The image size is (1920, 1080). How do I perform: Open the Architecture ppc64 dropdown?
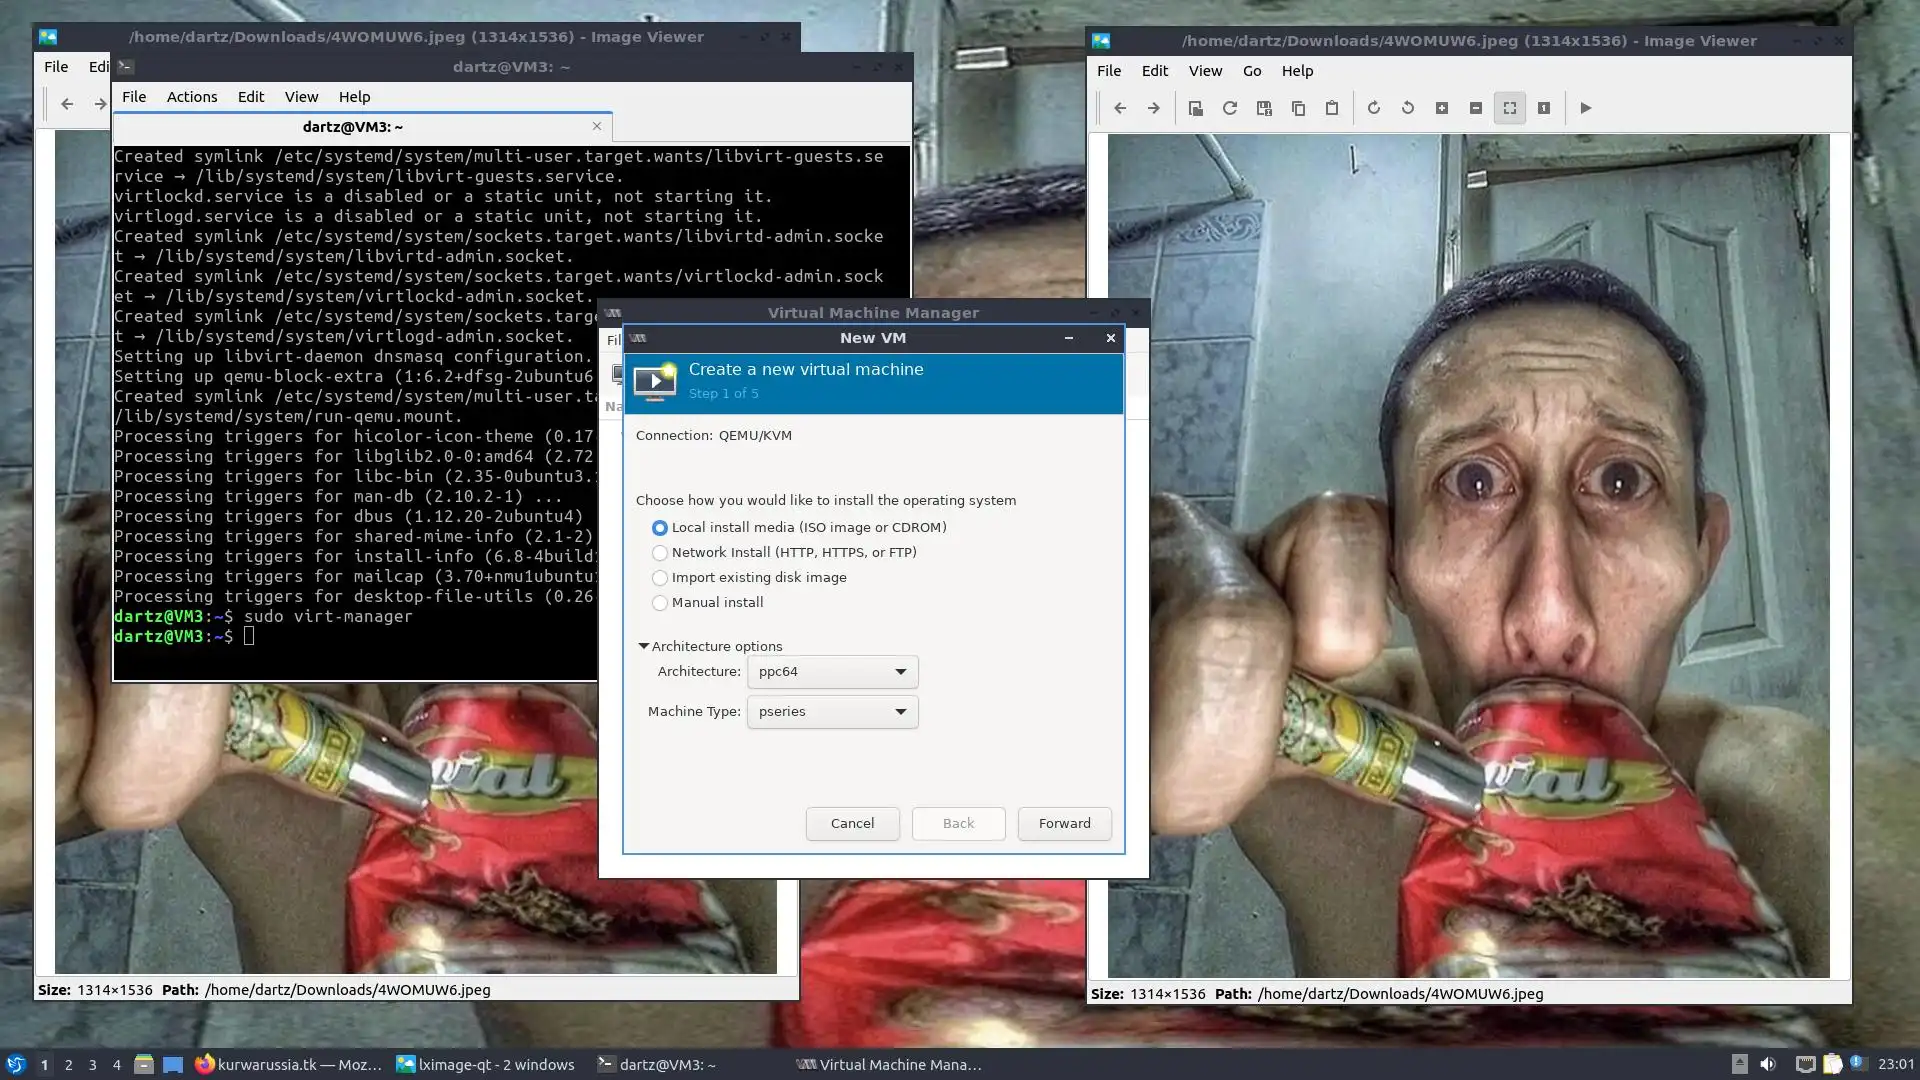click(x=832, y=672)
